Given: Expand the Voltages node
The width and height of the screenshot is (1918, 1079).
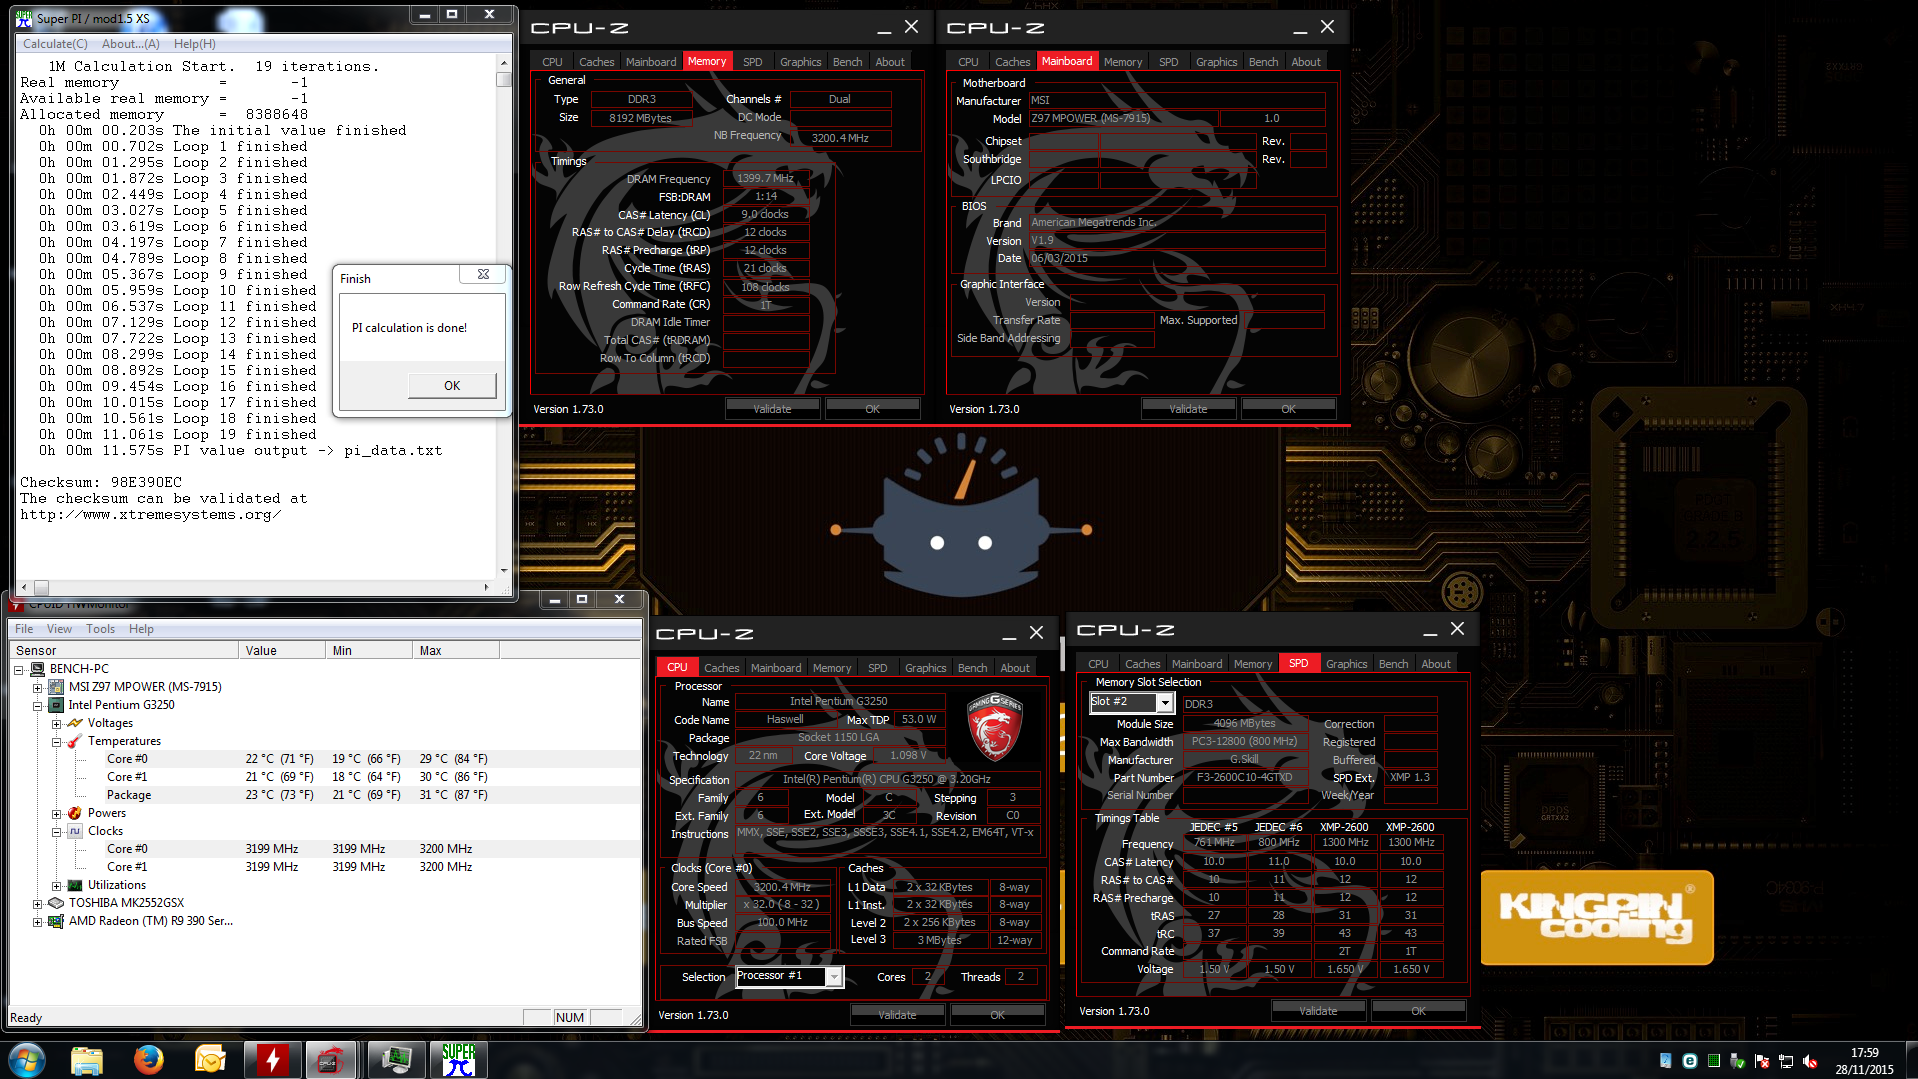Looking at the screenshot, I should (57, 724).
